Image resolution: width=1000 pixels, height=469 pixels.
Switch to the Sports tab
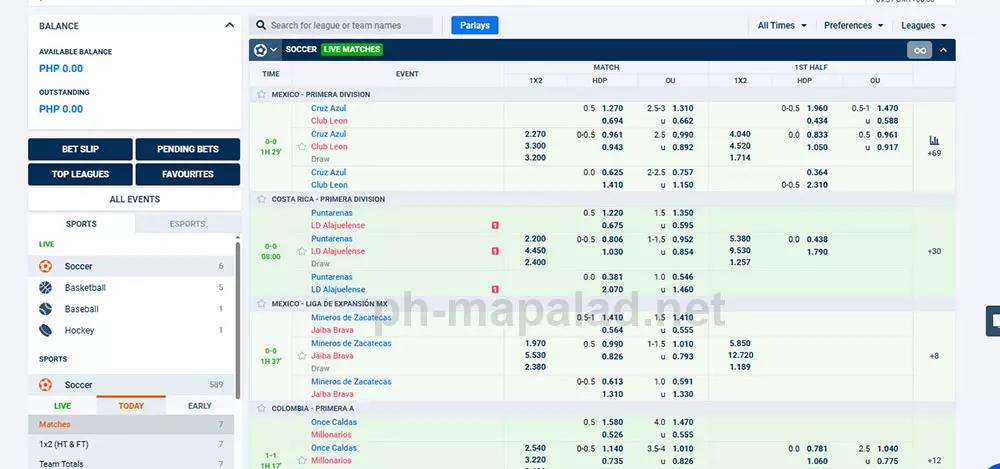tap(82, 224)
